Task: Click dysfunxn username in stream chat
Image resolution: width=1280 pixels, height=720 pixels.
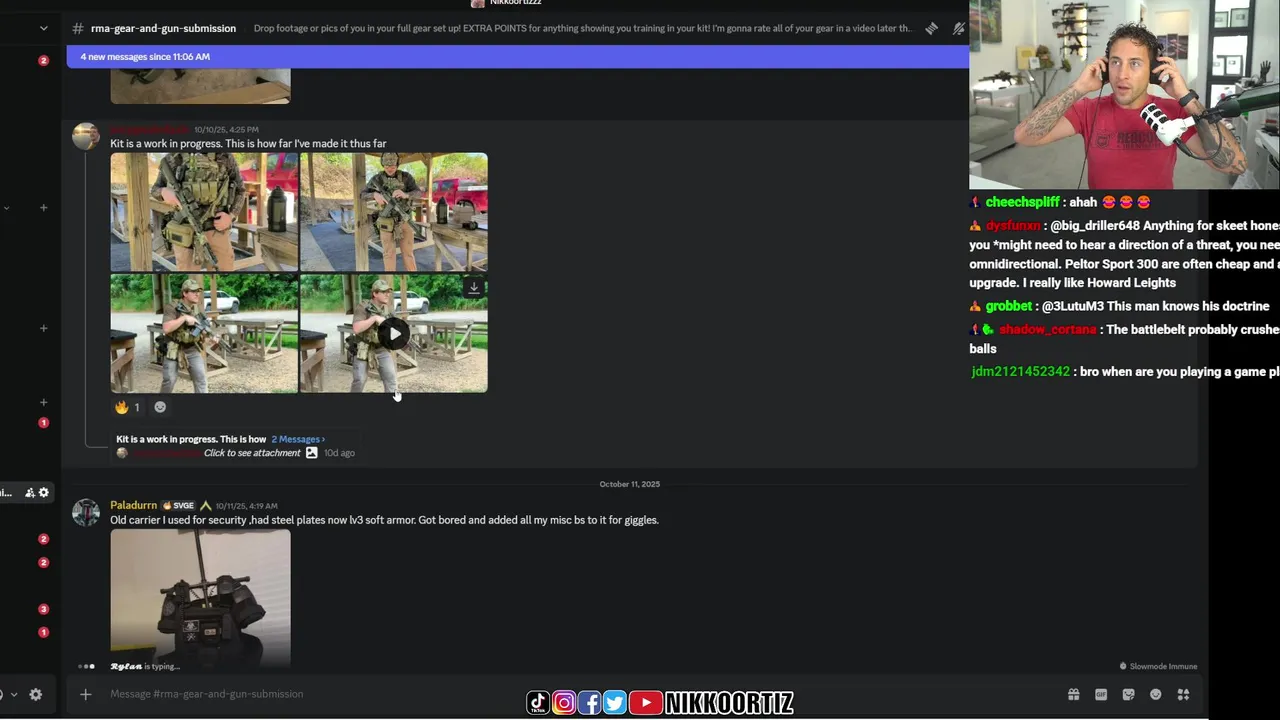Action: click(1013, 226)
